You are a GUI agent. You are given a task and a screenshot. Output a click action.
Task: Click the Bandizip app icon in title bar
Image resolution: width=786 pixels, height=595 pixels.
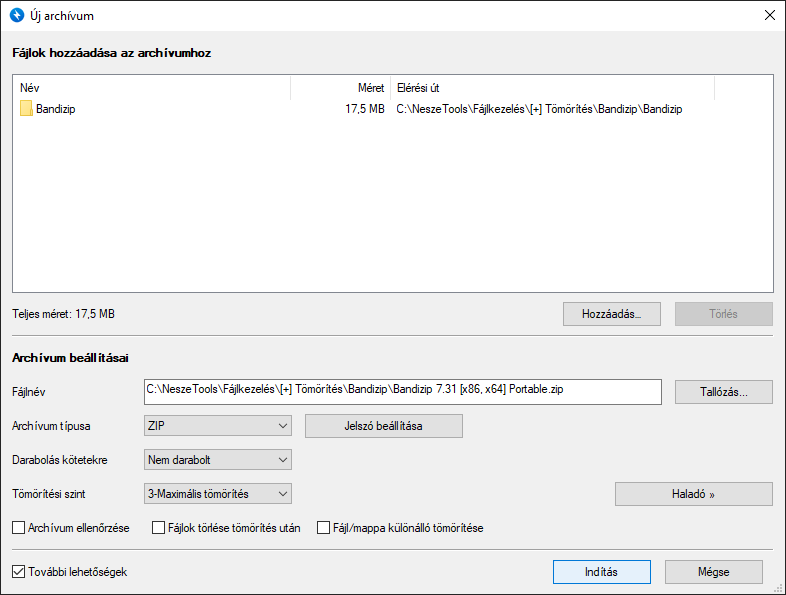point(17,16)
